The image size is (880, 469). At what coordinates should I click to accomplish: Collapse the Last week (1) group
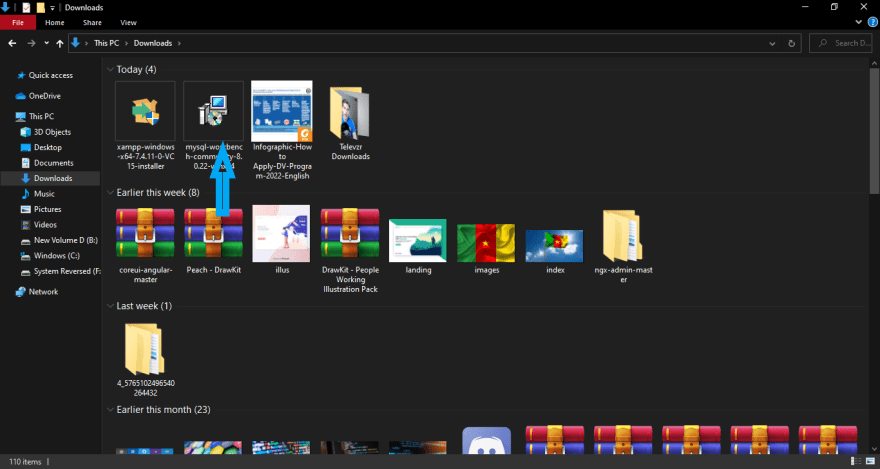click(110, 306)
